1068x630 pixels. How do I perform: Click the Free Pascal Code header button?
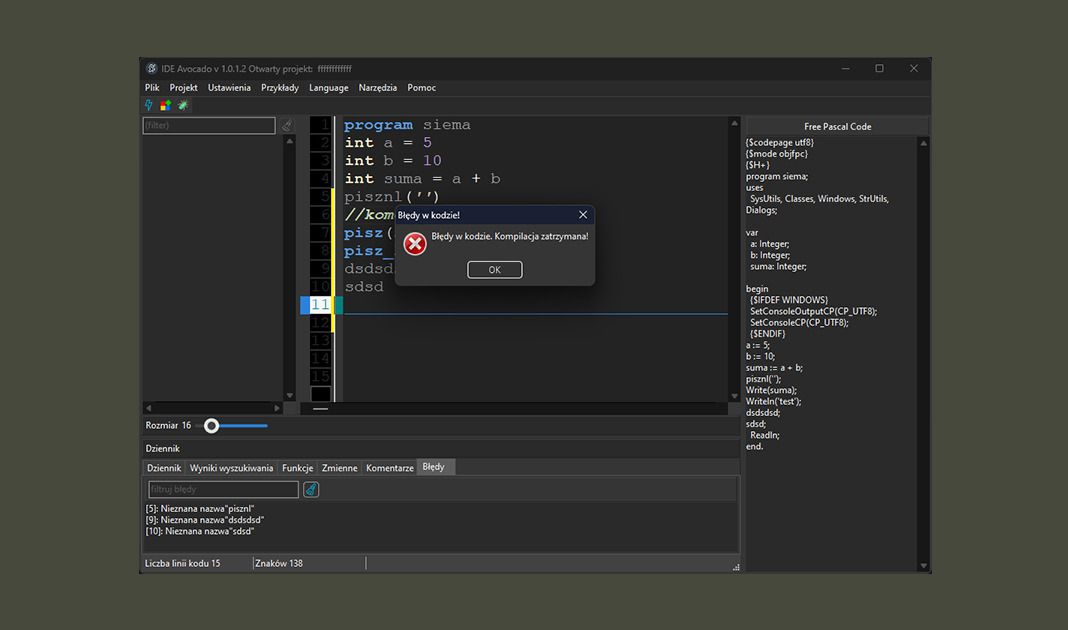coord(837,126)
